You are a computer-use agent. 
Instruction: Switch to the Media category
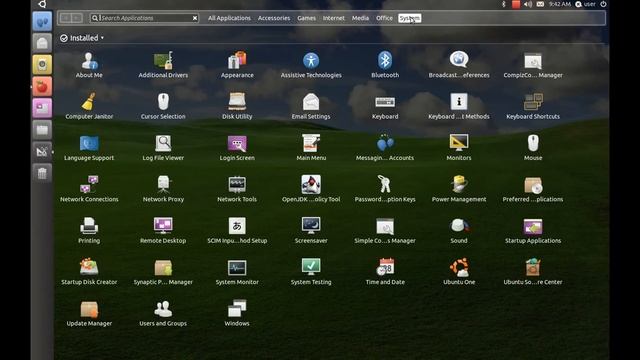pyautogui.click(x=360, y=18)
